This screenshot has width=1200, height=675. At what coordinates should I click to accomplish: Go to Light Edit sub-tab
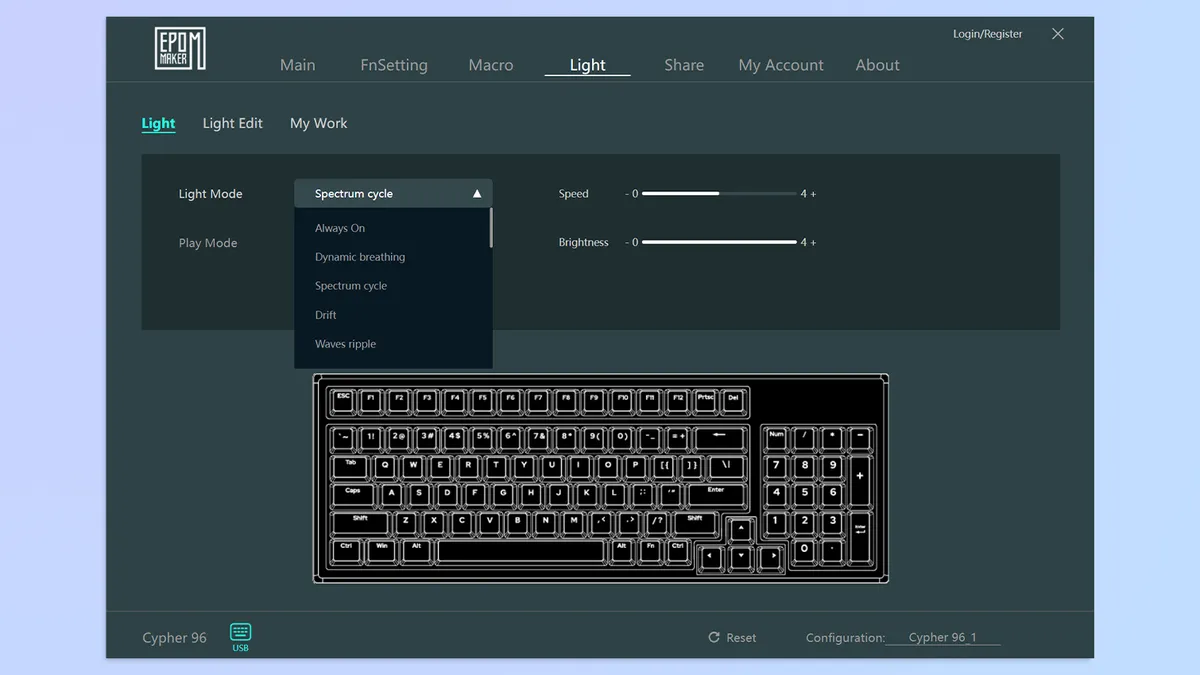[232, 123]
